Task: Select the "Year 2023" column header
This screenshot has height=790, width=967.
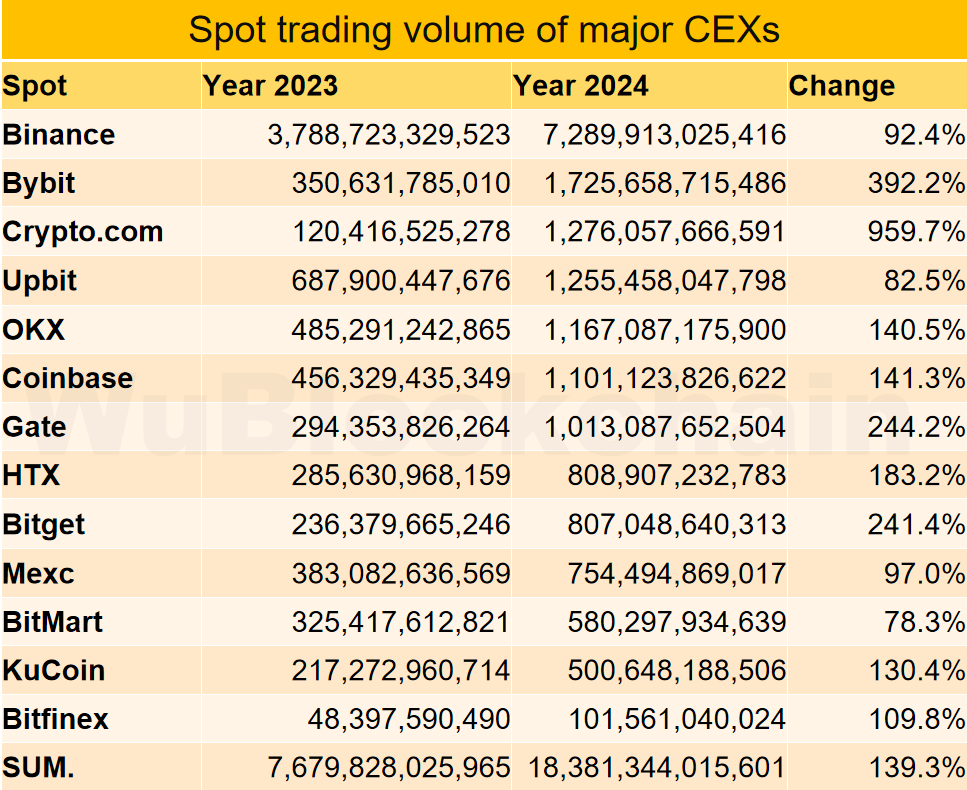Action: tap(271, 86)
